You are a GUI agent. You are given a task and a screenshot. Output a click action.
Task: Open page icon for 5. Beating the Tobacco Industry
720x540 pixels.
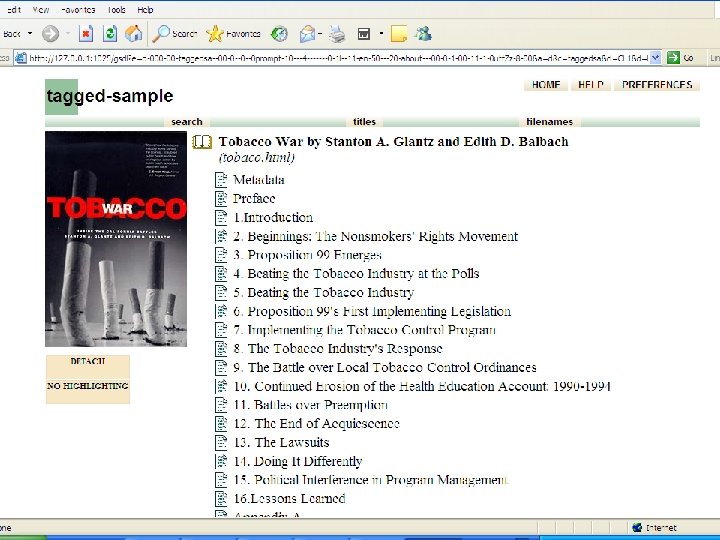pyautogui.click(x=221, y=292)
